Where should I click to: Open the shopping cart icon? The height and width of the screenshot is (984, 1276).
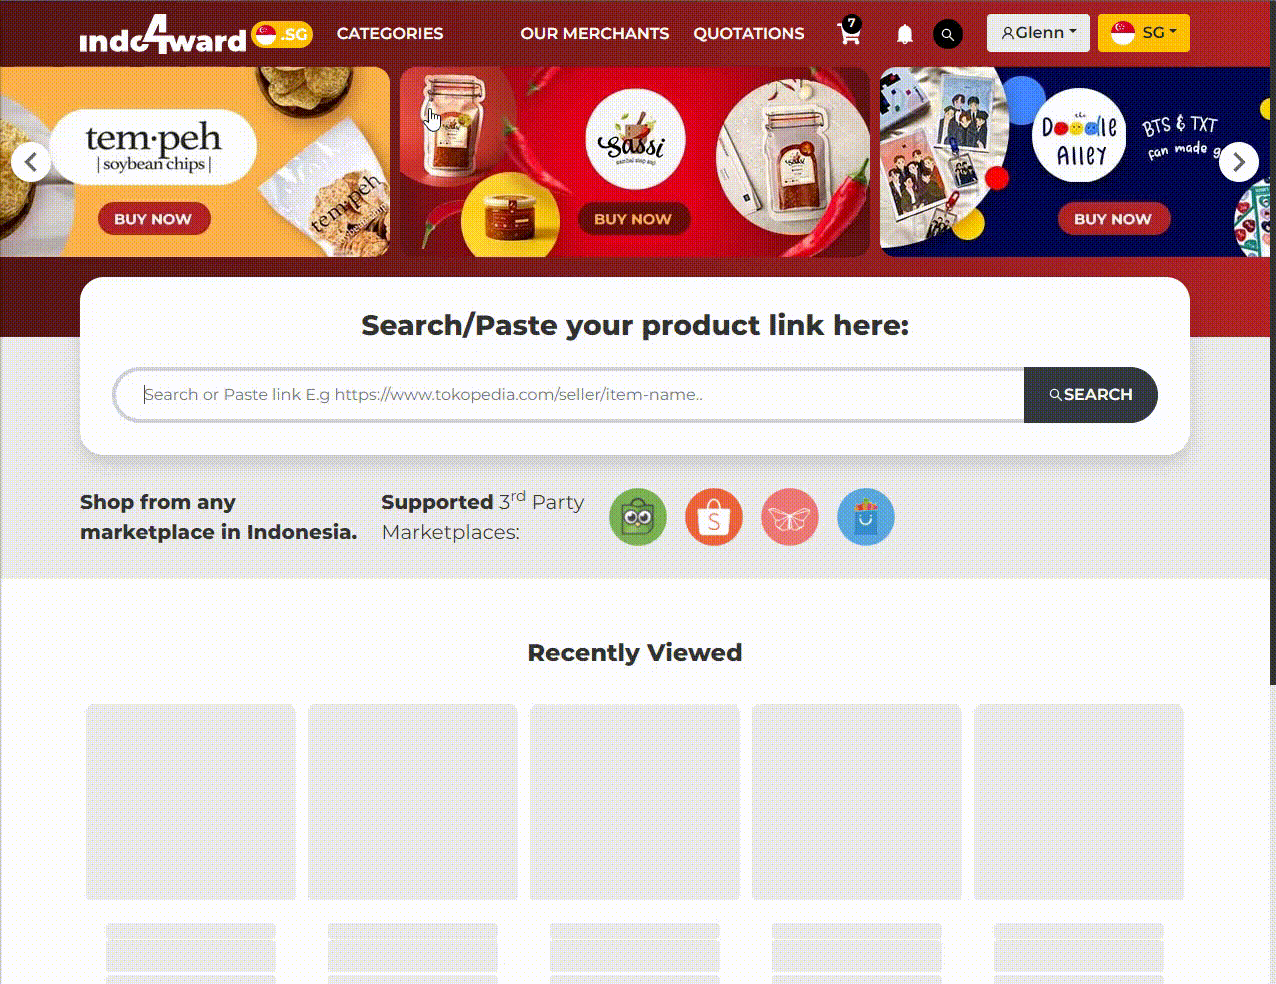click(x=849, y=32)
